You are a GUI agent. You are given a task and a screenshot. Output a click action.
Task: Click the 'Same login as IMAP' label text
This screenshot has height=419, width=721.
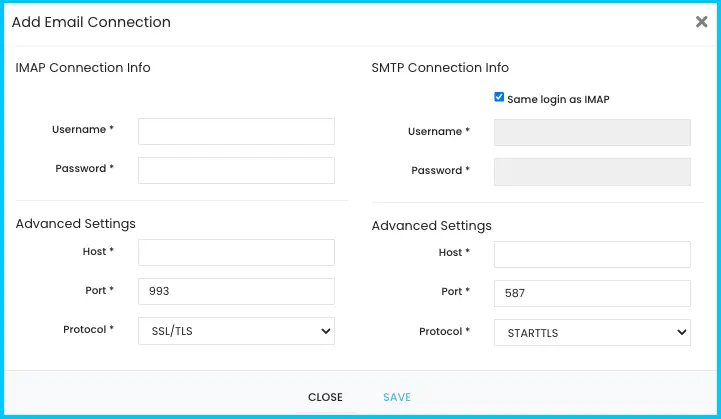[x=558, y=99]
